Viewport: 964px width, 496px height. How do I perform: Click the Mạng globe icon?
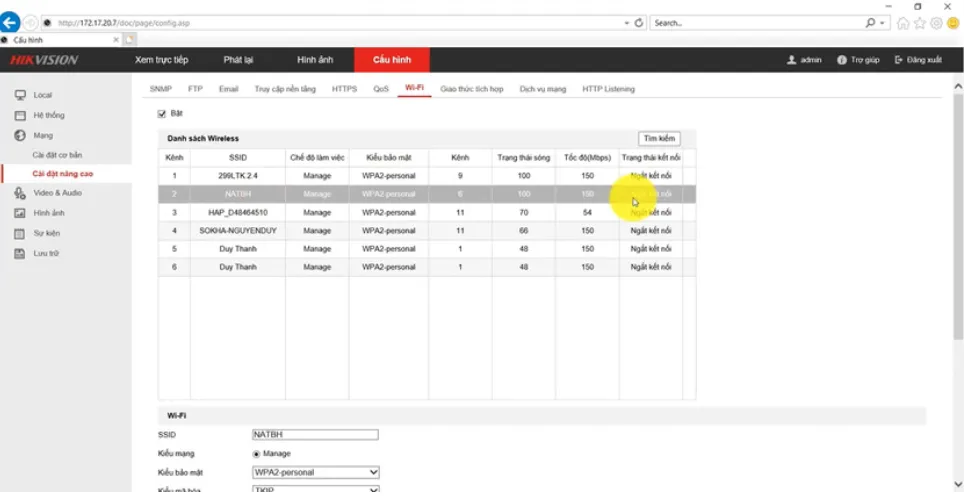[20, 135]
